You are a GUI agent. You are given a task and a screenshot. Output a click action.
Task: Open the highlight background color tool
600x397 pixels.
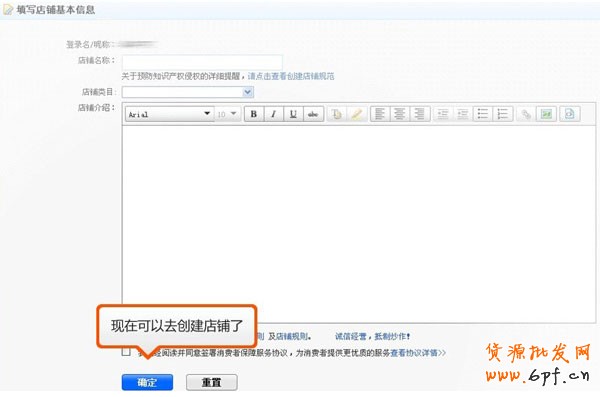point(357,114)
